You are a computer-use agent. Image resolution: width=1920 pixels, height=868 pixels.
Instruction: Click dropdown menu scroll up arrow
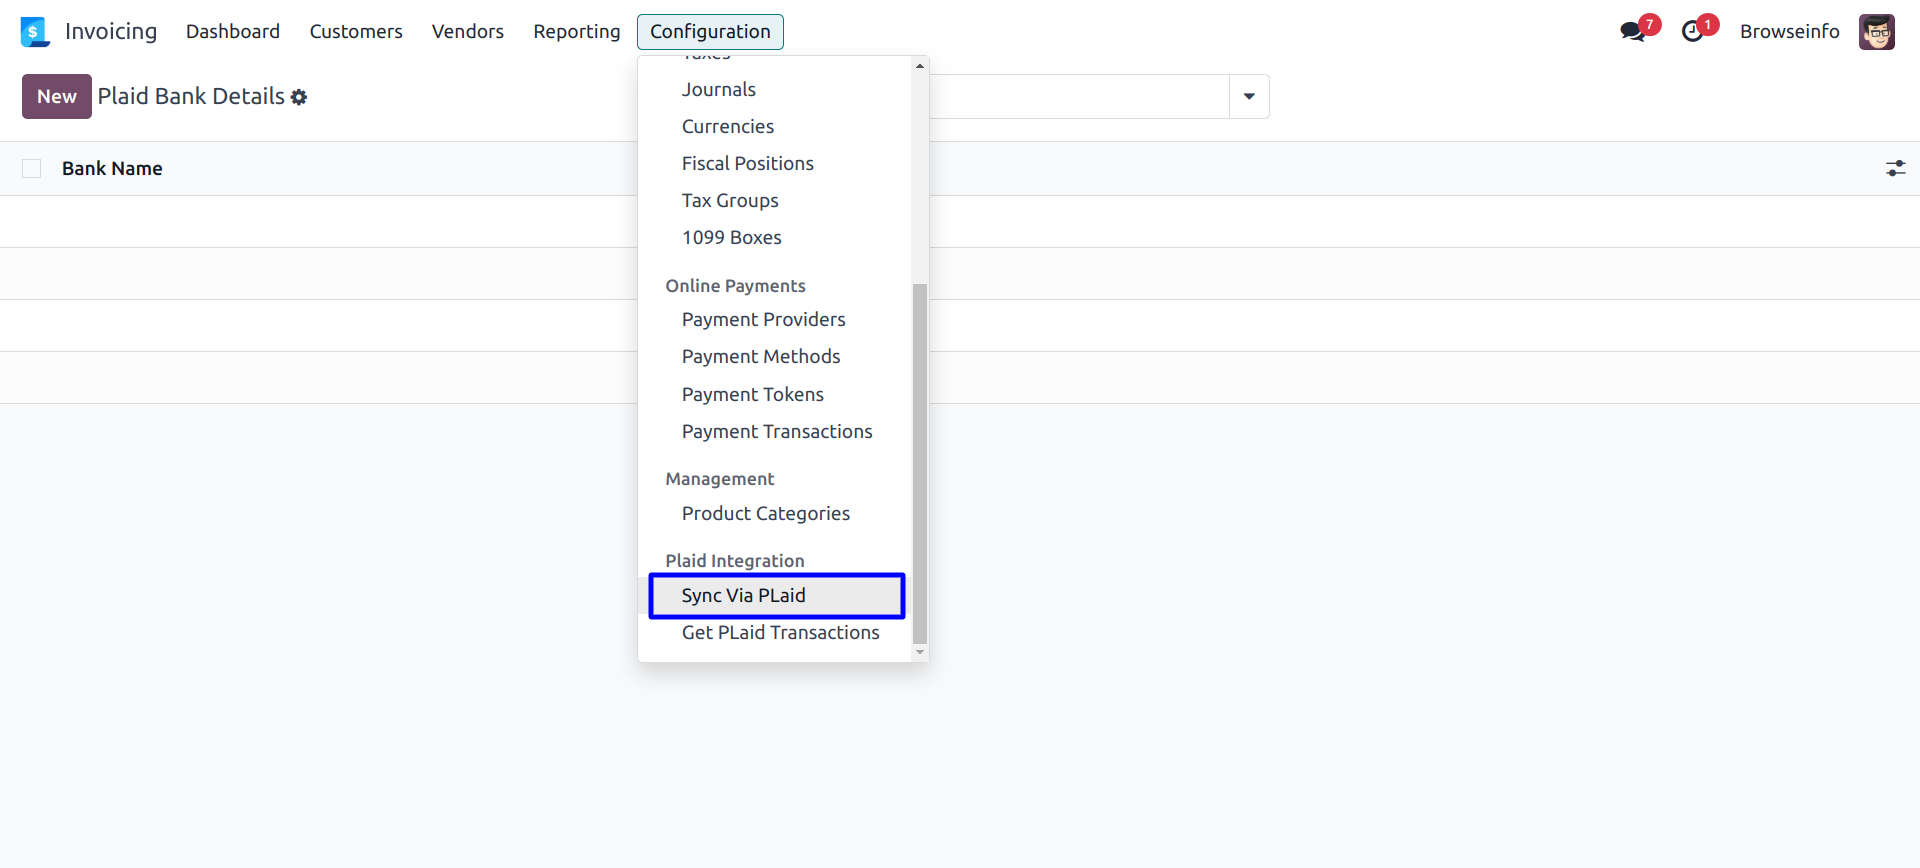[x=920, y=66]
